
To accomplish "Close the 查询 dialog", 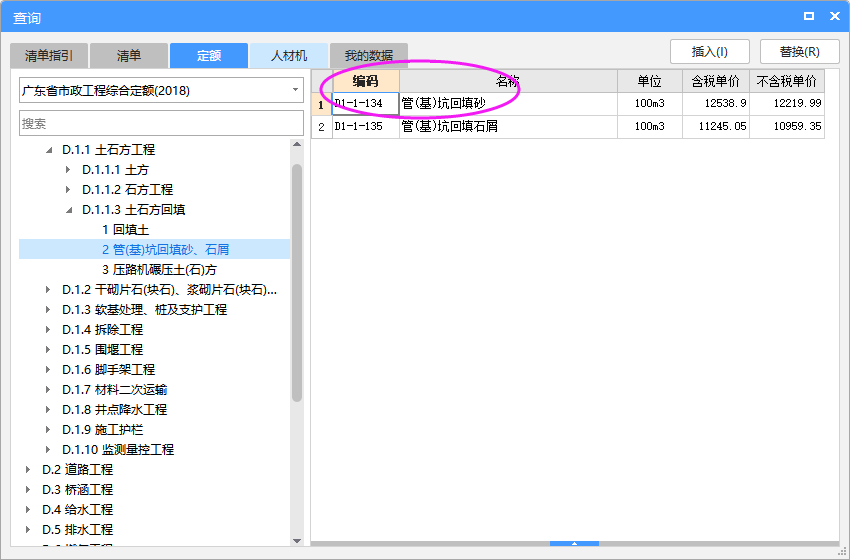I will click(x=835, y=16).
